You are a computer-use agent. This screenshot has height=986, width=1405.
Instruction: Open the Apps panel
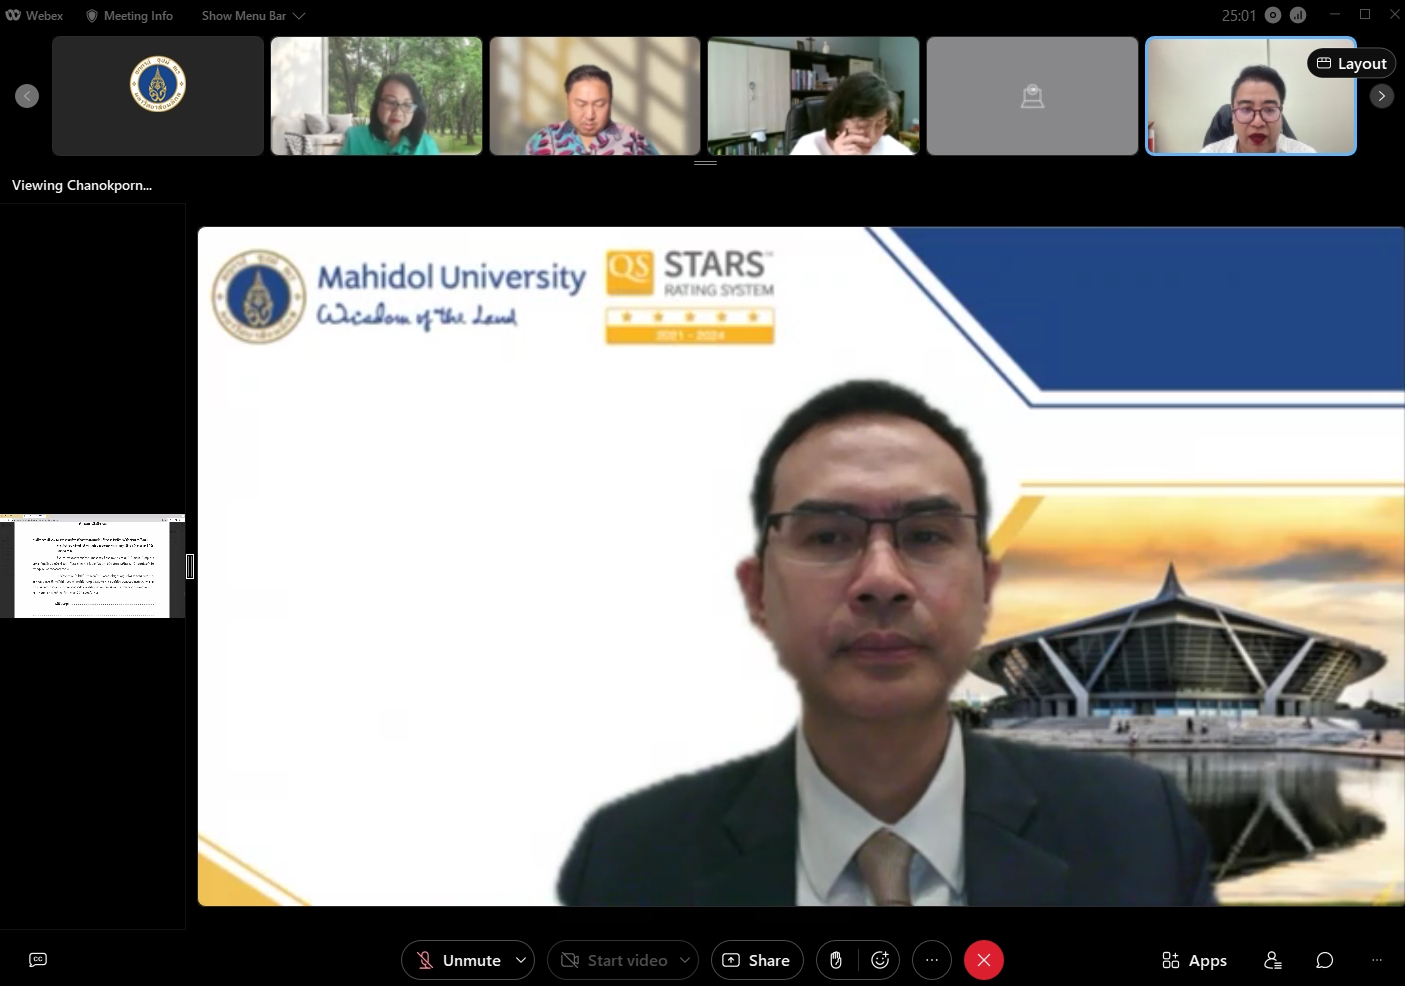[x=1194, y=960]
